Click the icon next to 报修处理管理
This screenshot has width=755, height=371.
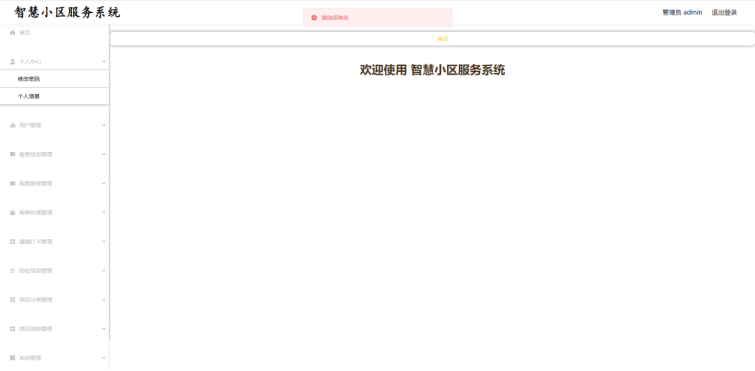(x=13, y=213)
